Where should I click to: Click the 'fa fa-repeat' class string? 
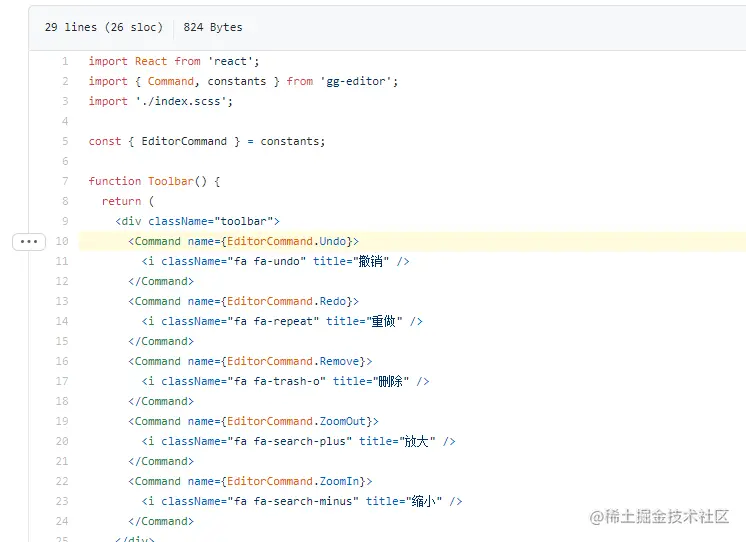273,321
